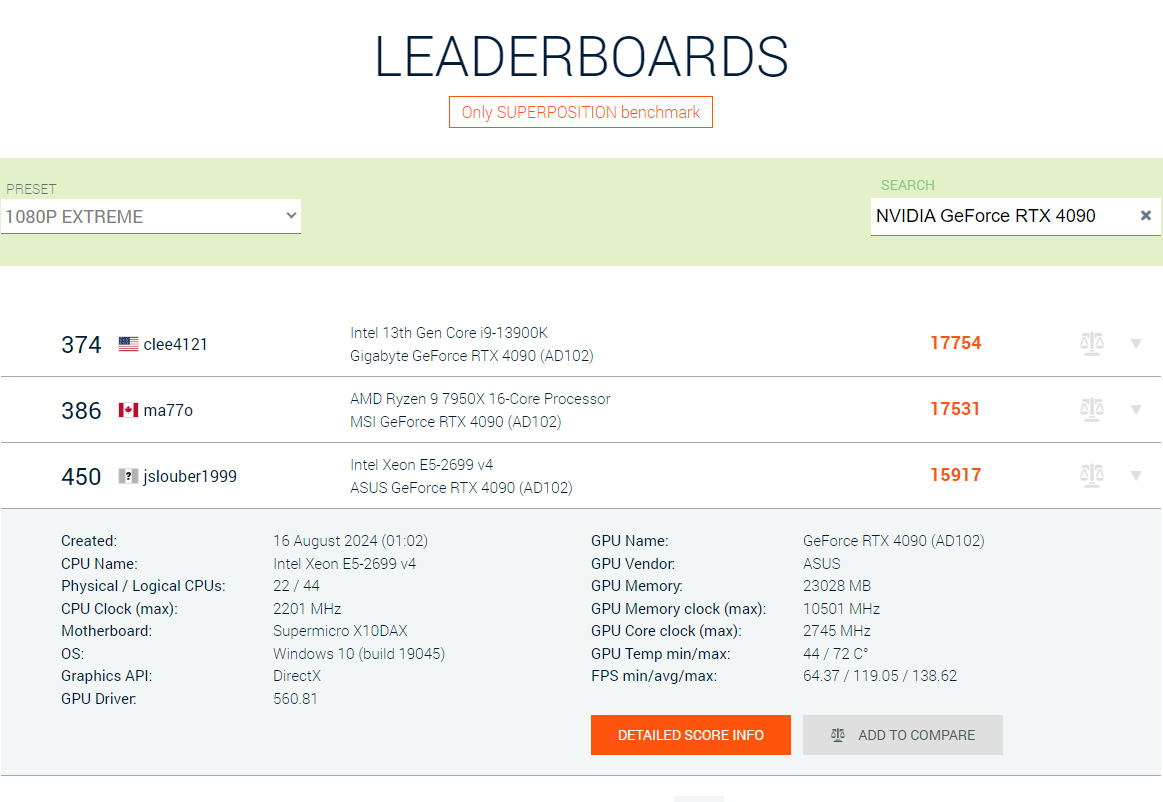Click GPU driver value 560.81
Screen dimensions: 1163x802
pyautogui.click(x=295, y=699)
